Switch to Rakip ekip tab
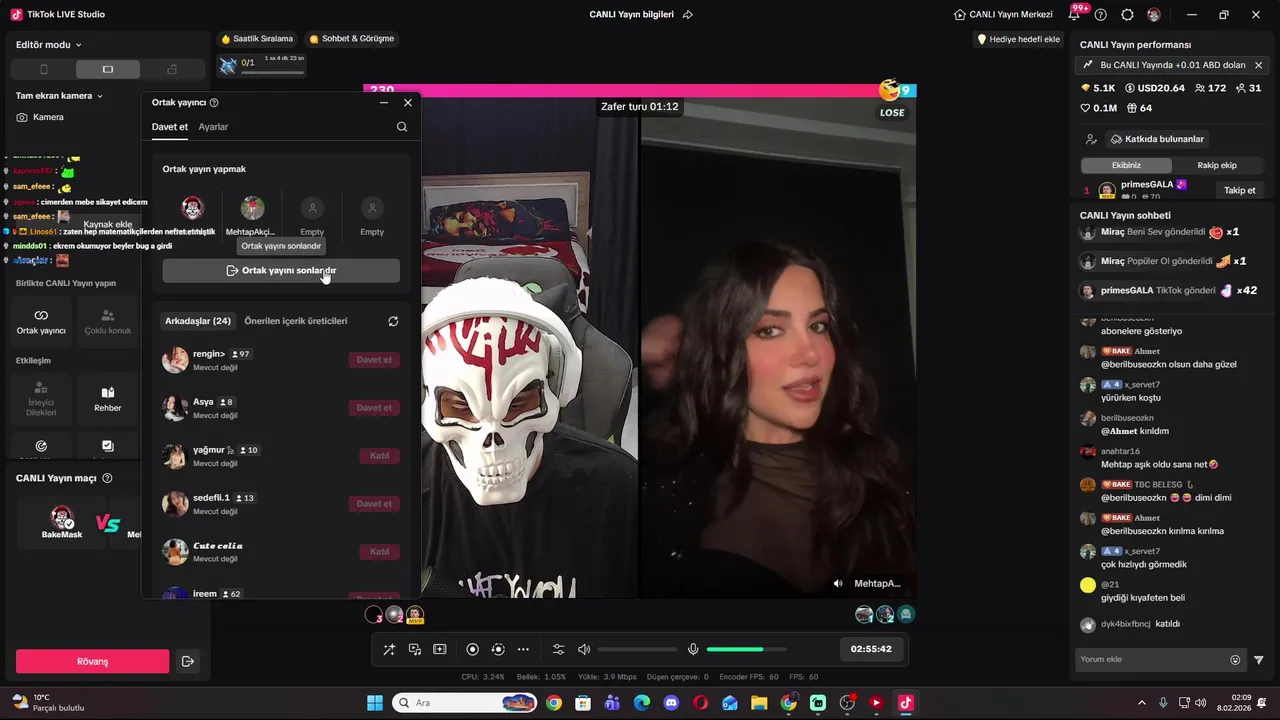 (1217, 165)
